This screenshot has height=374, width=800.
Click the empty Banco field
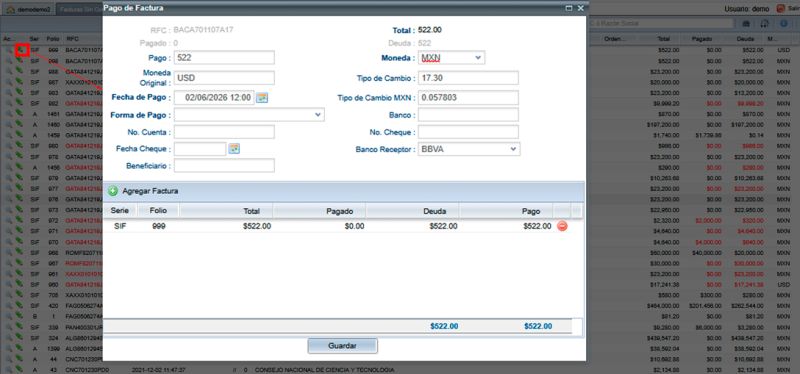coord(468,115)
